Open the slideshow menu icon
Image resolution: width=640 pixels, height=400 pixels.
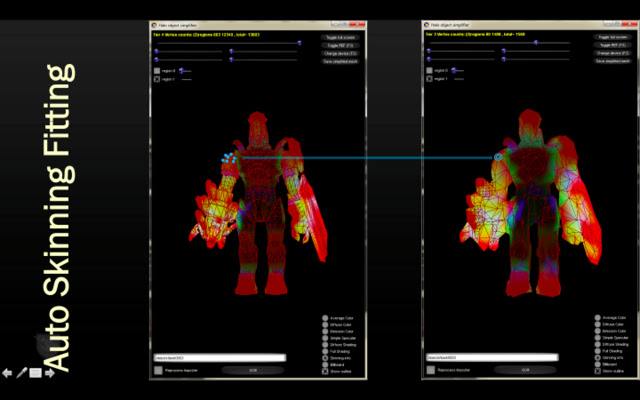pyautogui.click(x=35, y=373)
